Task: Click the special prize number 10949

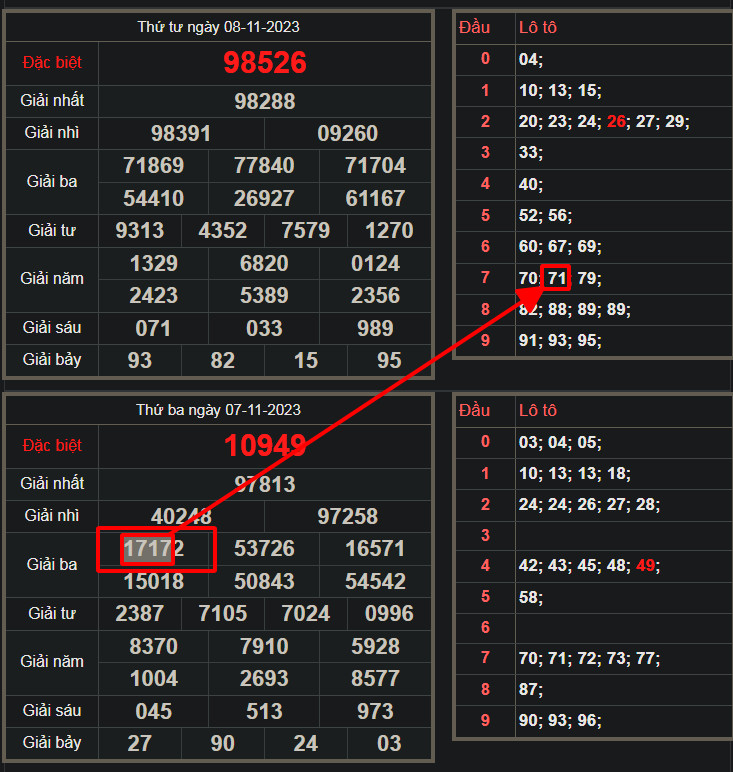Action: [264, 446]
